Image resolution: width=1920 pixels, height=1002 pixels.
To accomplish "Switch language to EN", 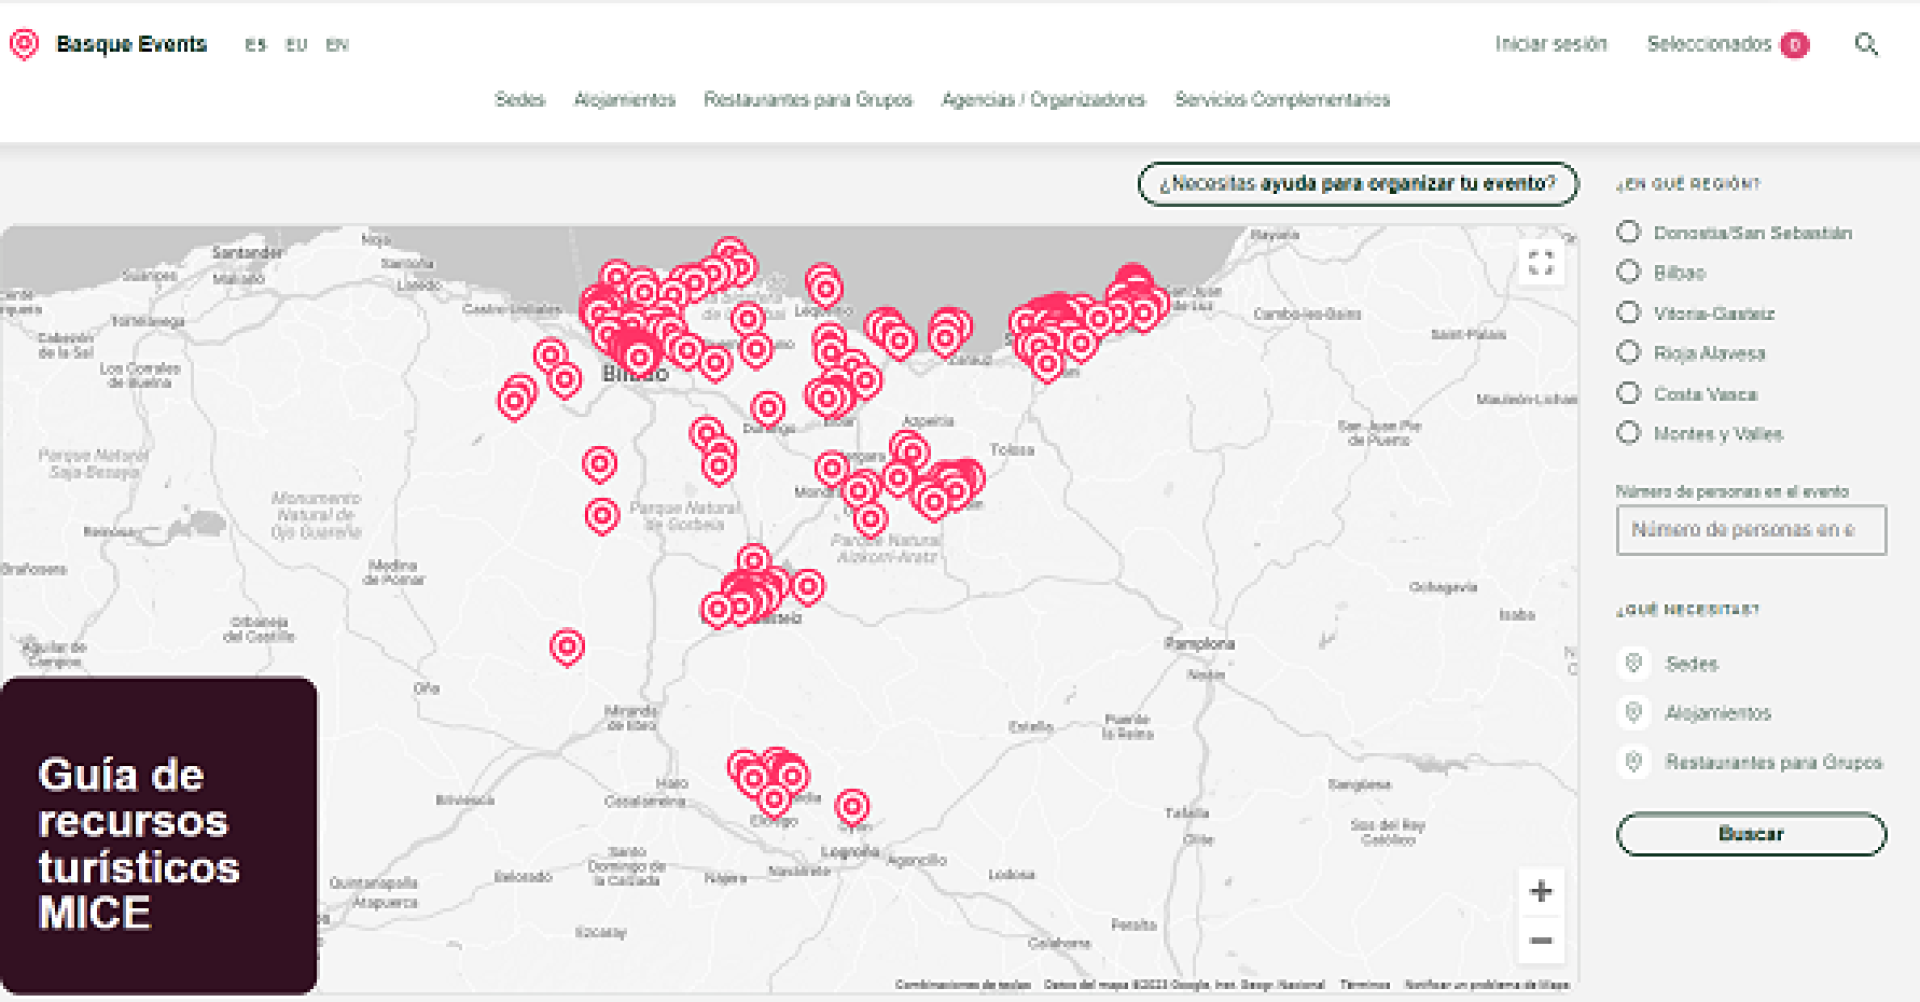I will (337, 45).
